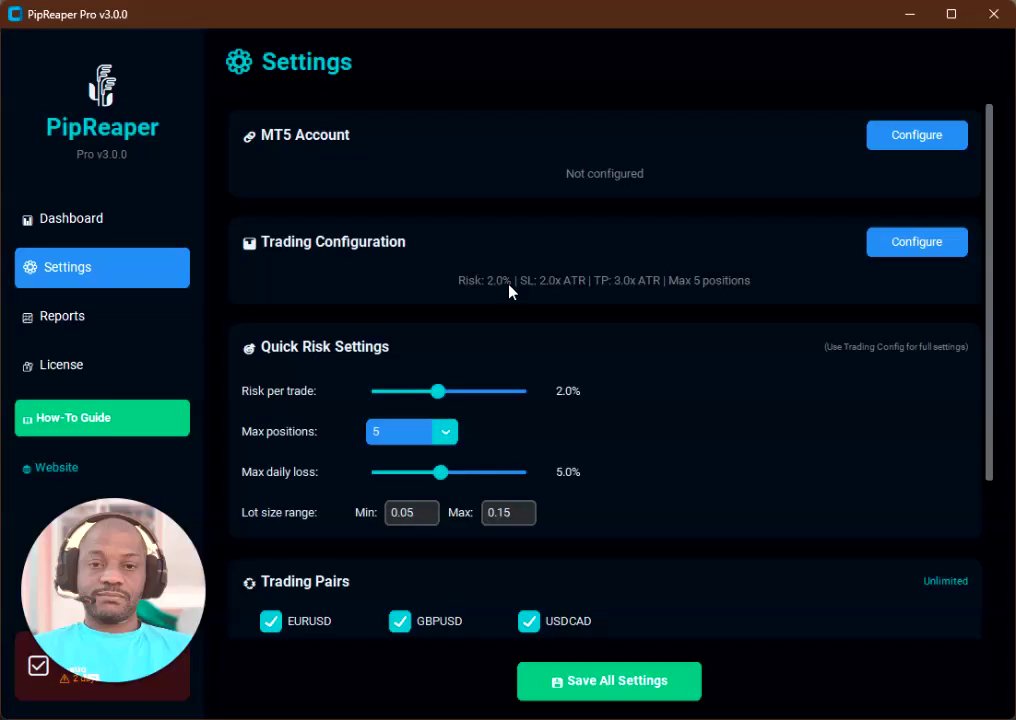Screen dimensions: 1016x720
Task: Click the Quick Risk Settings icon
Action: click(249, 348)
